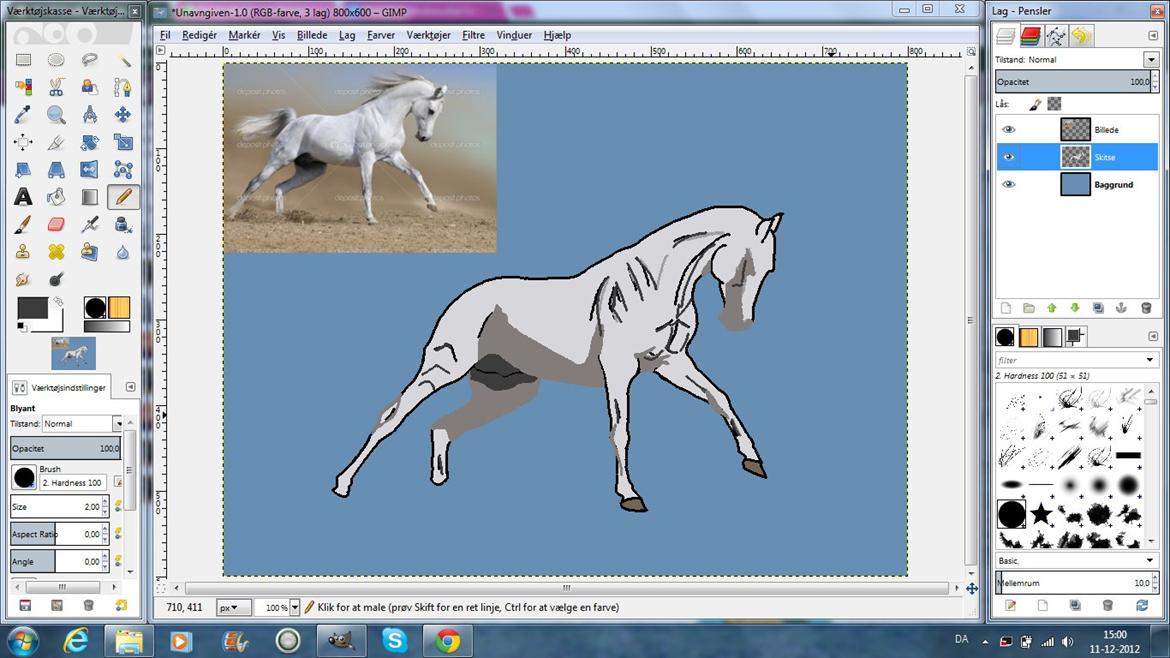Click the Windows Start button
This screenshot has height=658, width=1170.
pyautogui.click(x=22, y=640)
